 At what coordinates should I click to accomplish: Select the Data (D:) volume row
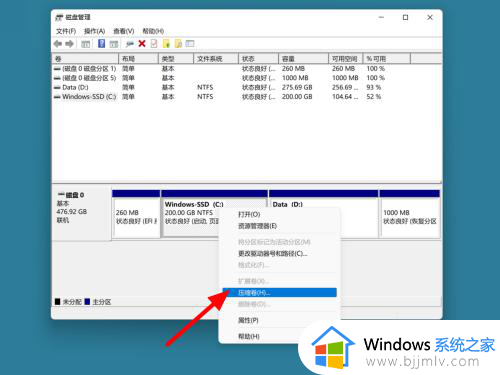[247, 87]
